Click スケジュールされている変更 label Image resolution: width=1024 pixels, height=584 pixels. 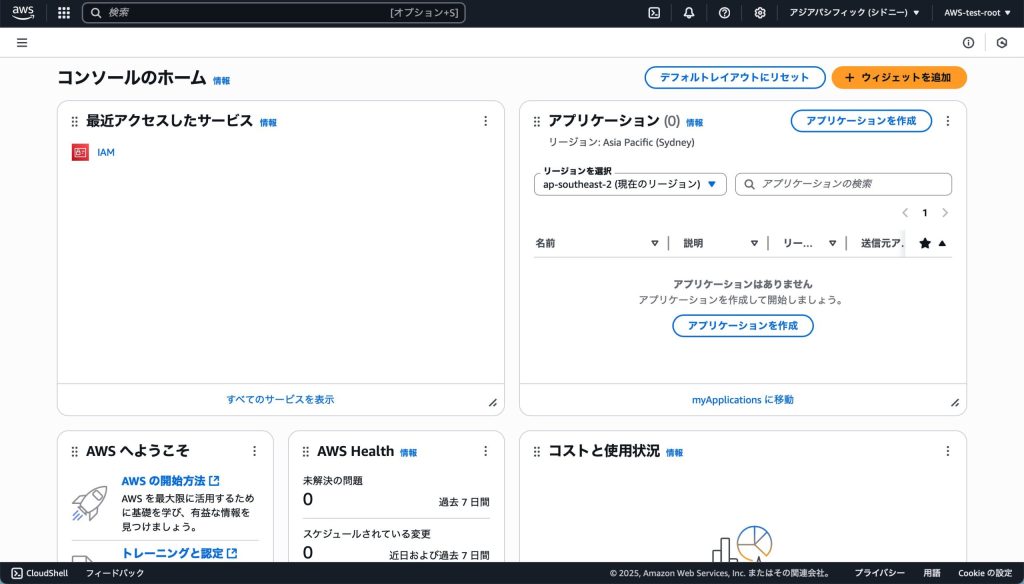click(366, 534)
